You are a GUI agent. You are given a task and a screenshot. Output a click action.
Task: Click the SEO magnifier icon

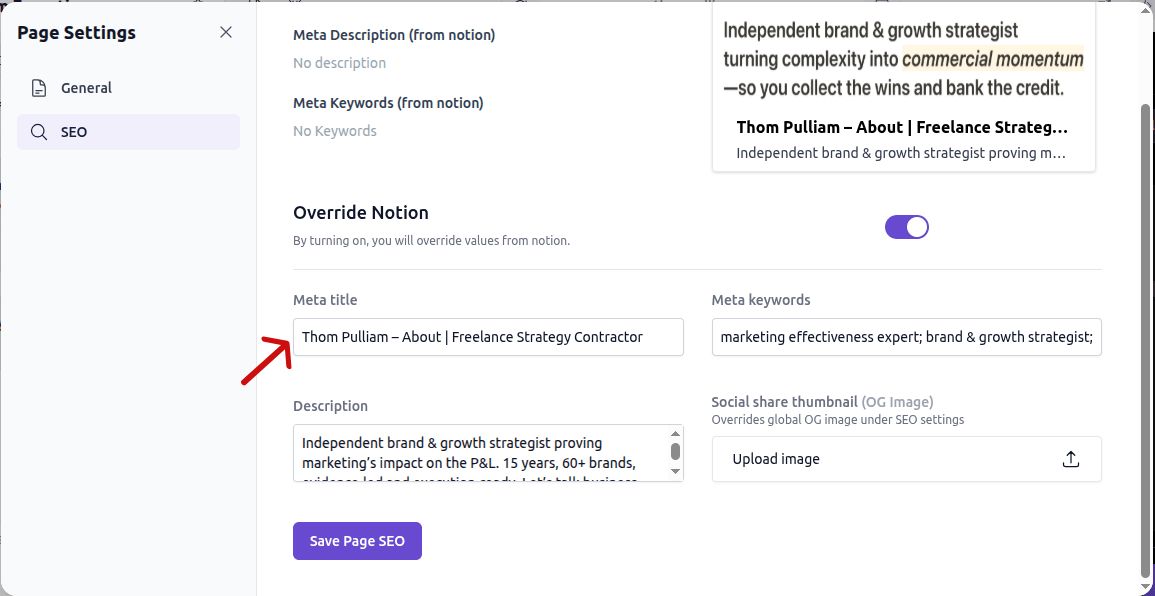(x=39, y=132)
